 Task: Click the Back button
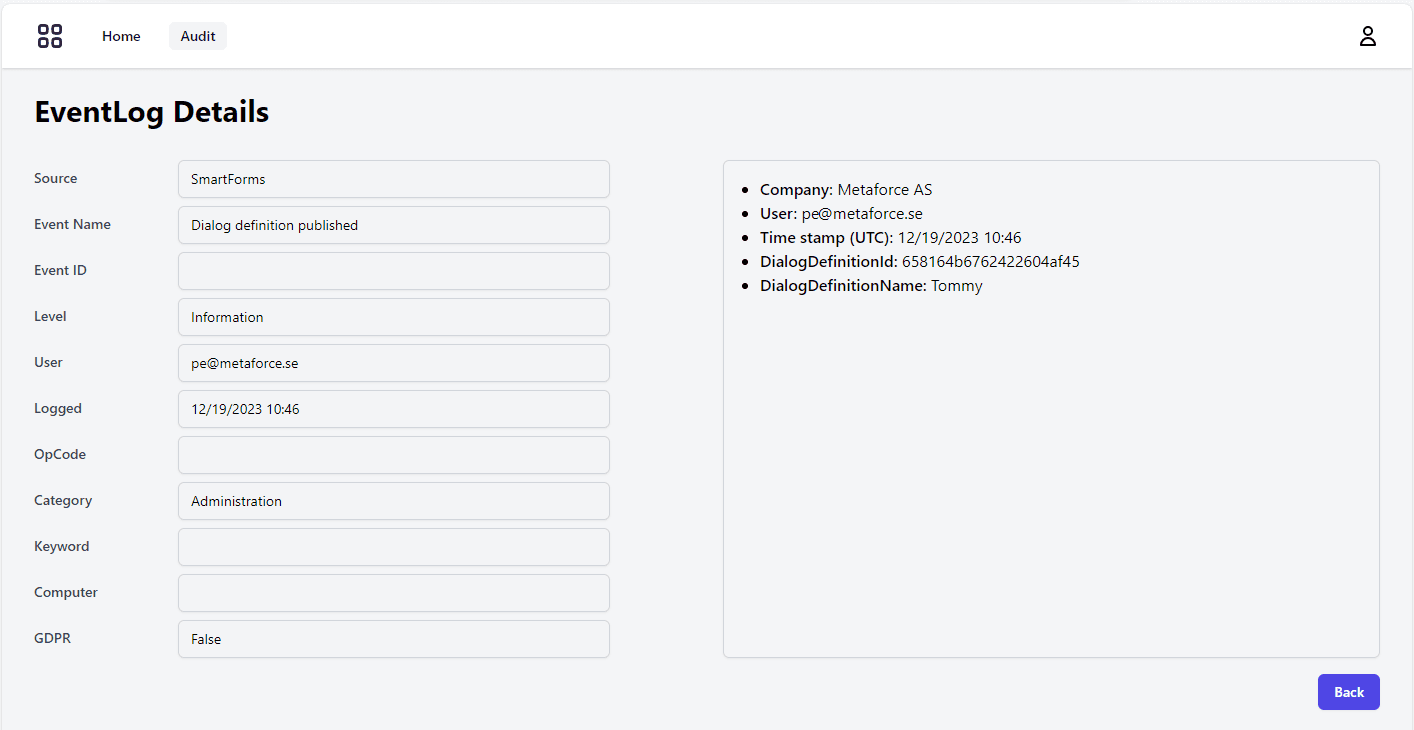[x=1348, y=691]
